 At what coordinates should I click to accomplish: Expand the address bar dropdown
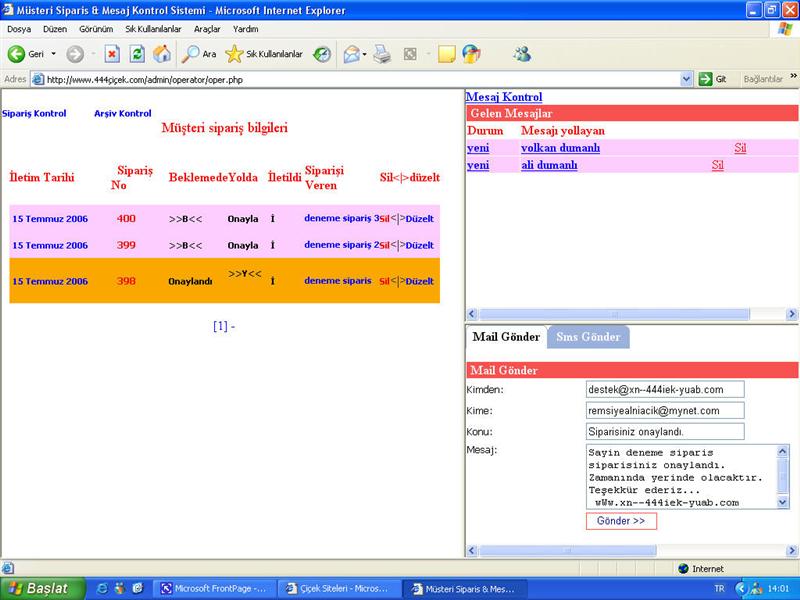pos(686,79)
